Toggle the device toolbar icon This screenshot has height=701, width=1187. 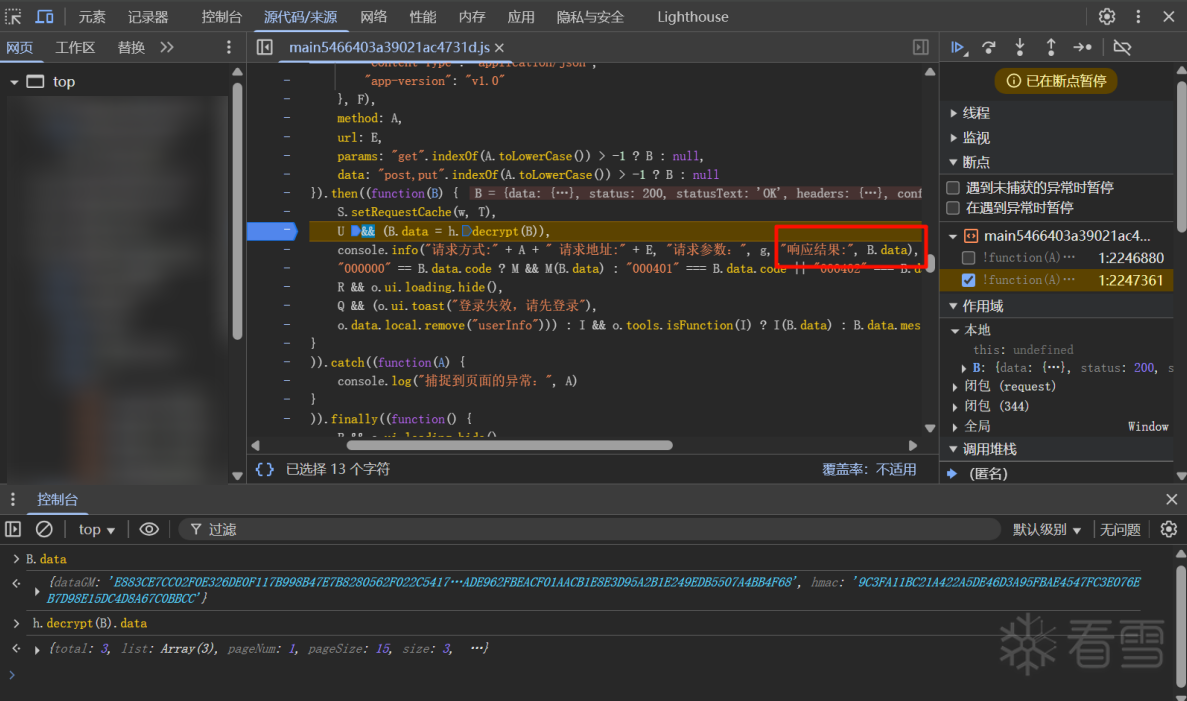click(x=45, y=17)
